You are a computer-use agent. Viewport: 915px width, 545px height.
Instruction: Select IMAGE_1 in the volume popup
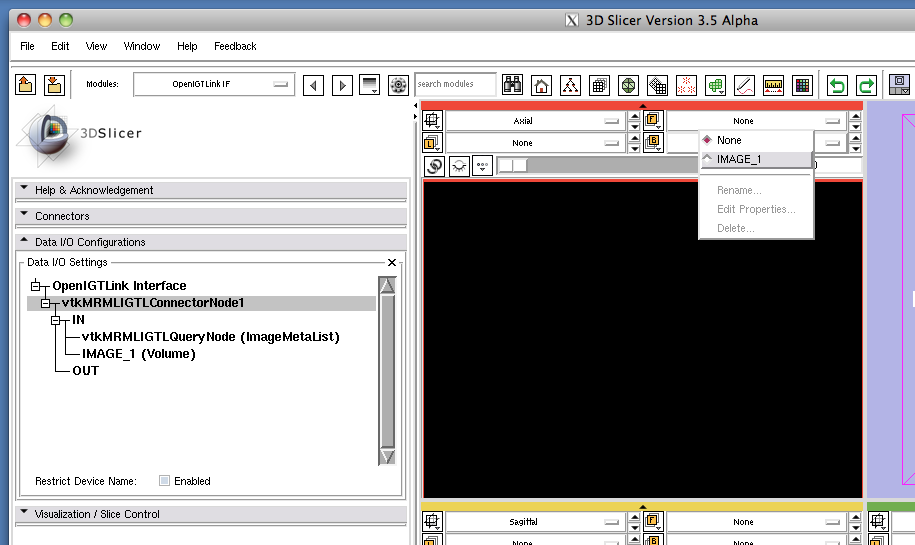point(738,159)
